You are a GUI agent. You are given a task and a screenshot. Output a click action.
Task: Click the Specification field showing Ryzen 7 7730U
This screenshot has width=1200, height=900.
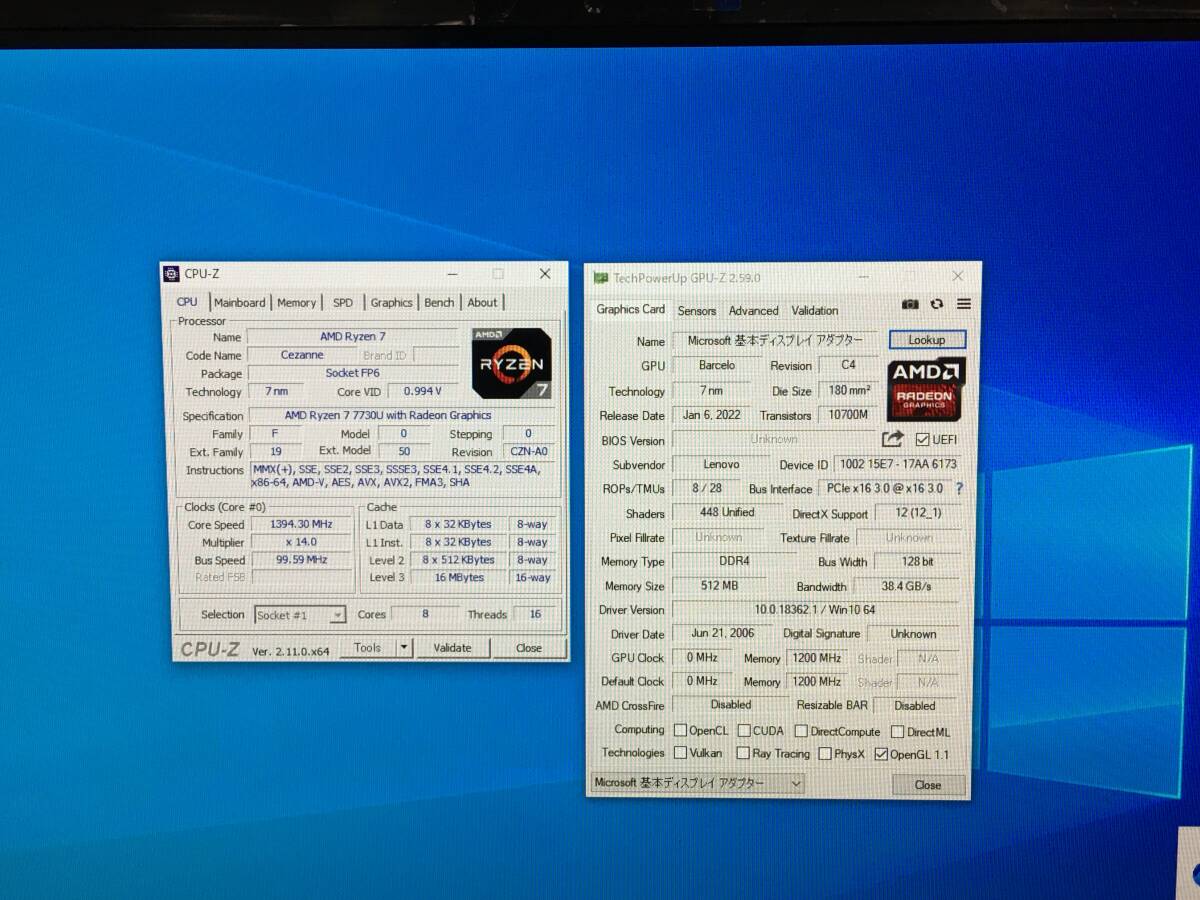pyautogui.click(x=401, y=415)
